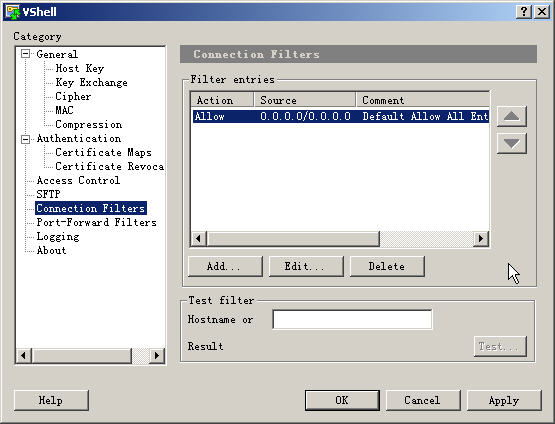Delete the selected filter entry
Image resolution: width=555 pixels, height=424 pixels.
pyautogui.click(x=387, y=266)
